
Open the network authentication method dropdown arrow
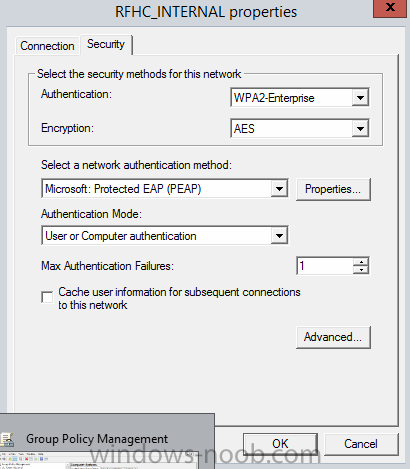pos(279,189)
